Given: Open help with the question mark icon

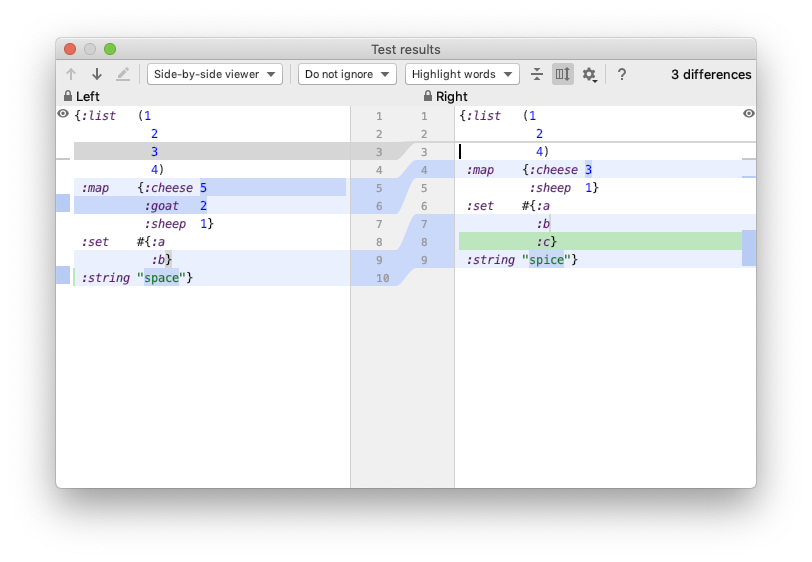Looking at the screenshot, I should pyautogui.click(x=622, y=75).
